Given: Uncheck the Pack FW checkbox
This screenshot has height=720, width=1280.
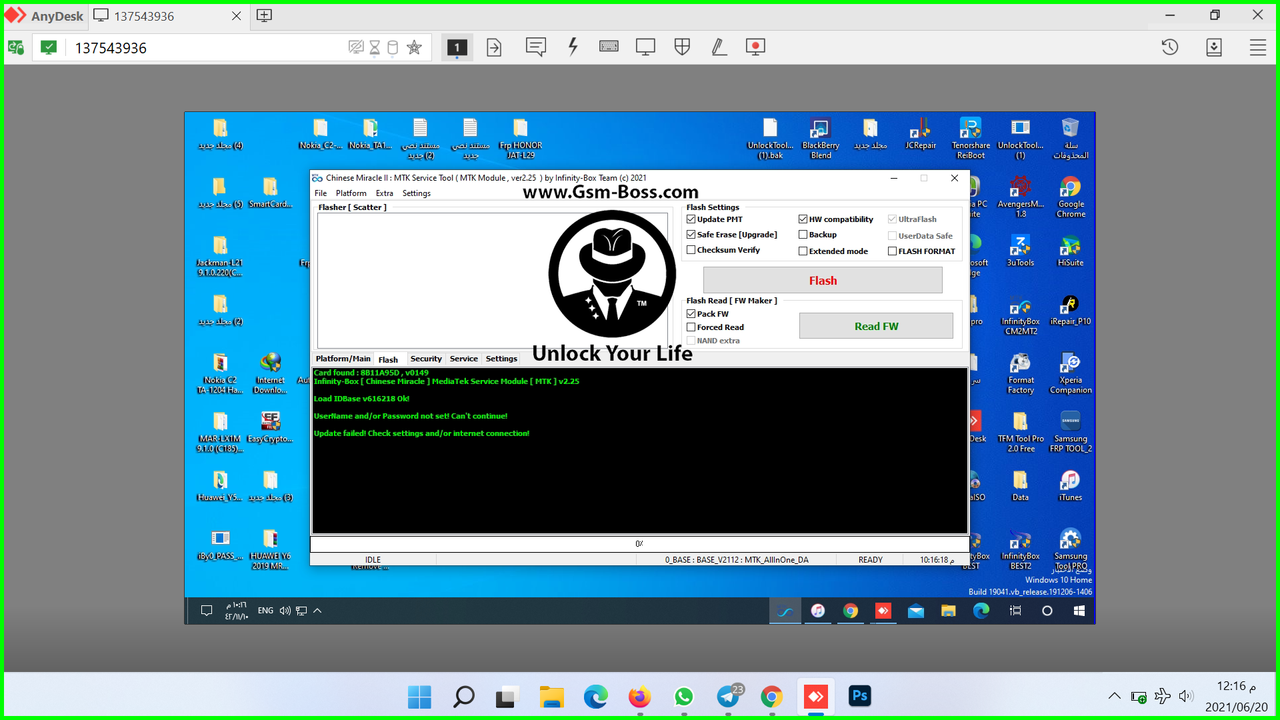Looking at the screenshot, I should (x=691, y=313).
